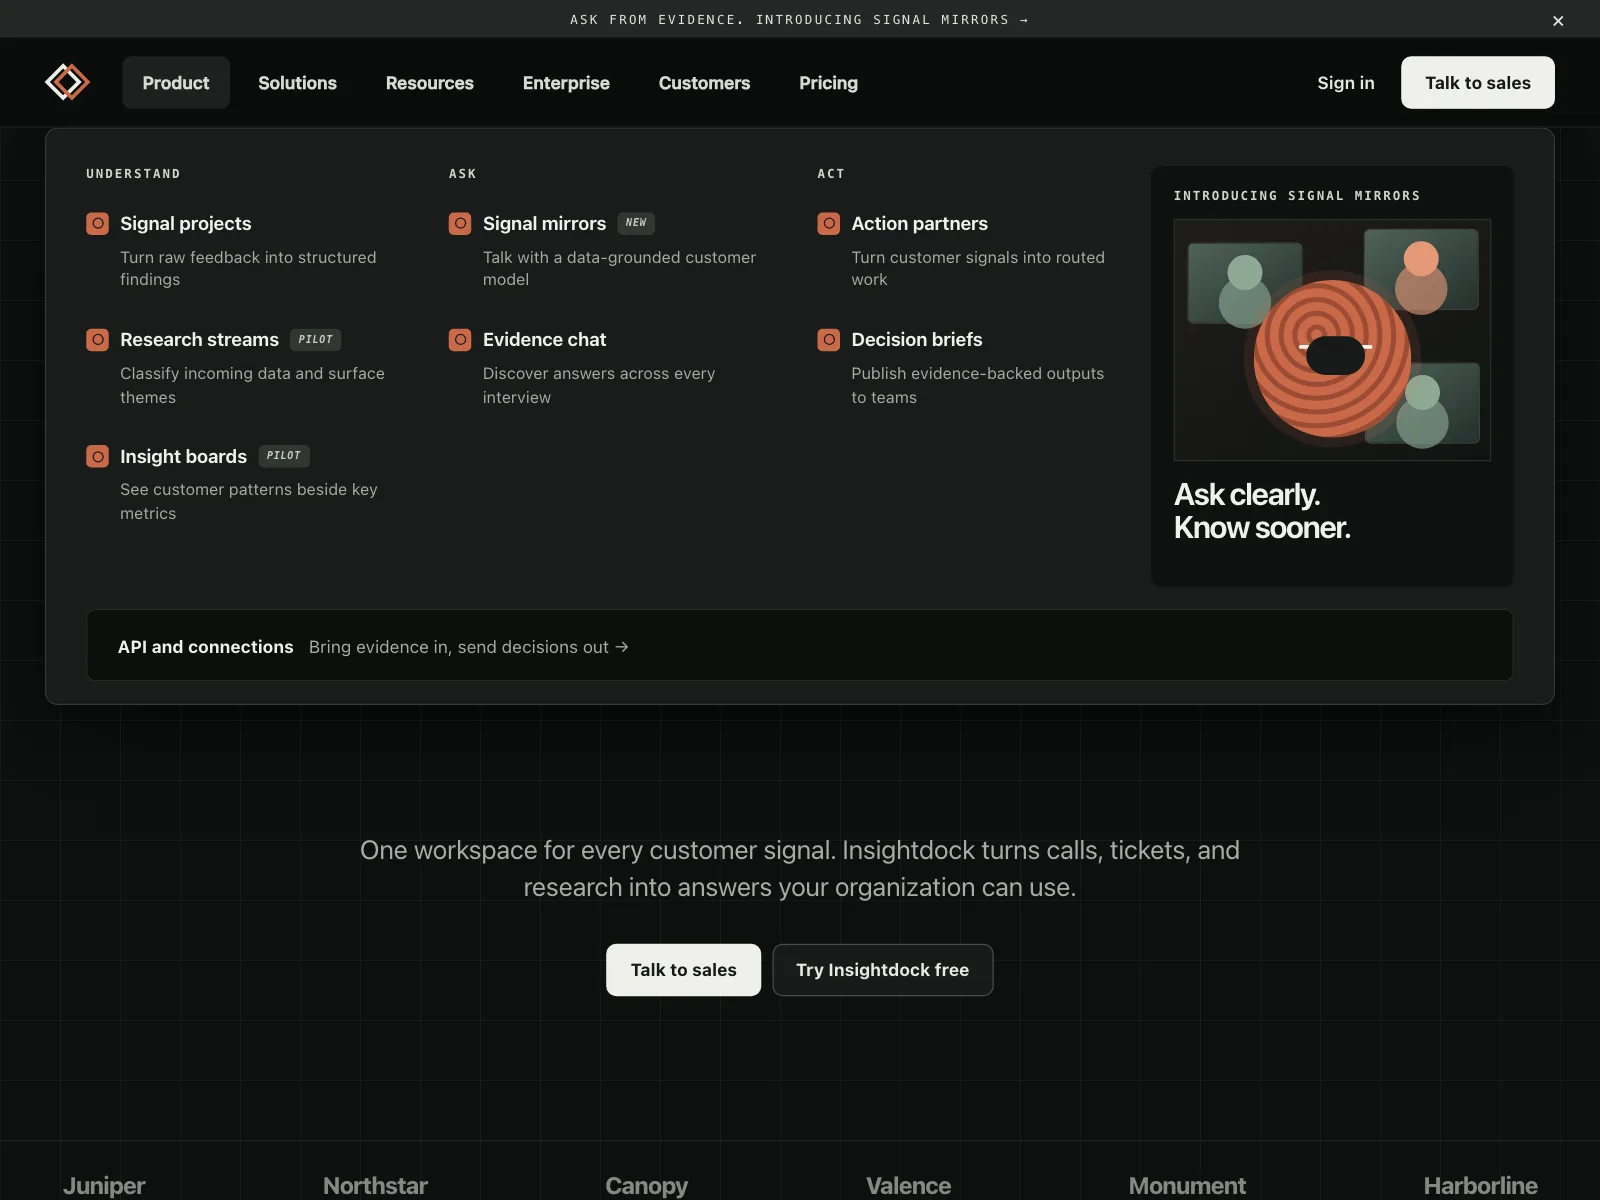
Task: Click 'See customer patterns beside key metrics'
Action: (249, 501)
